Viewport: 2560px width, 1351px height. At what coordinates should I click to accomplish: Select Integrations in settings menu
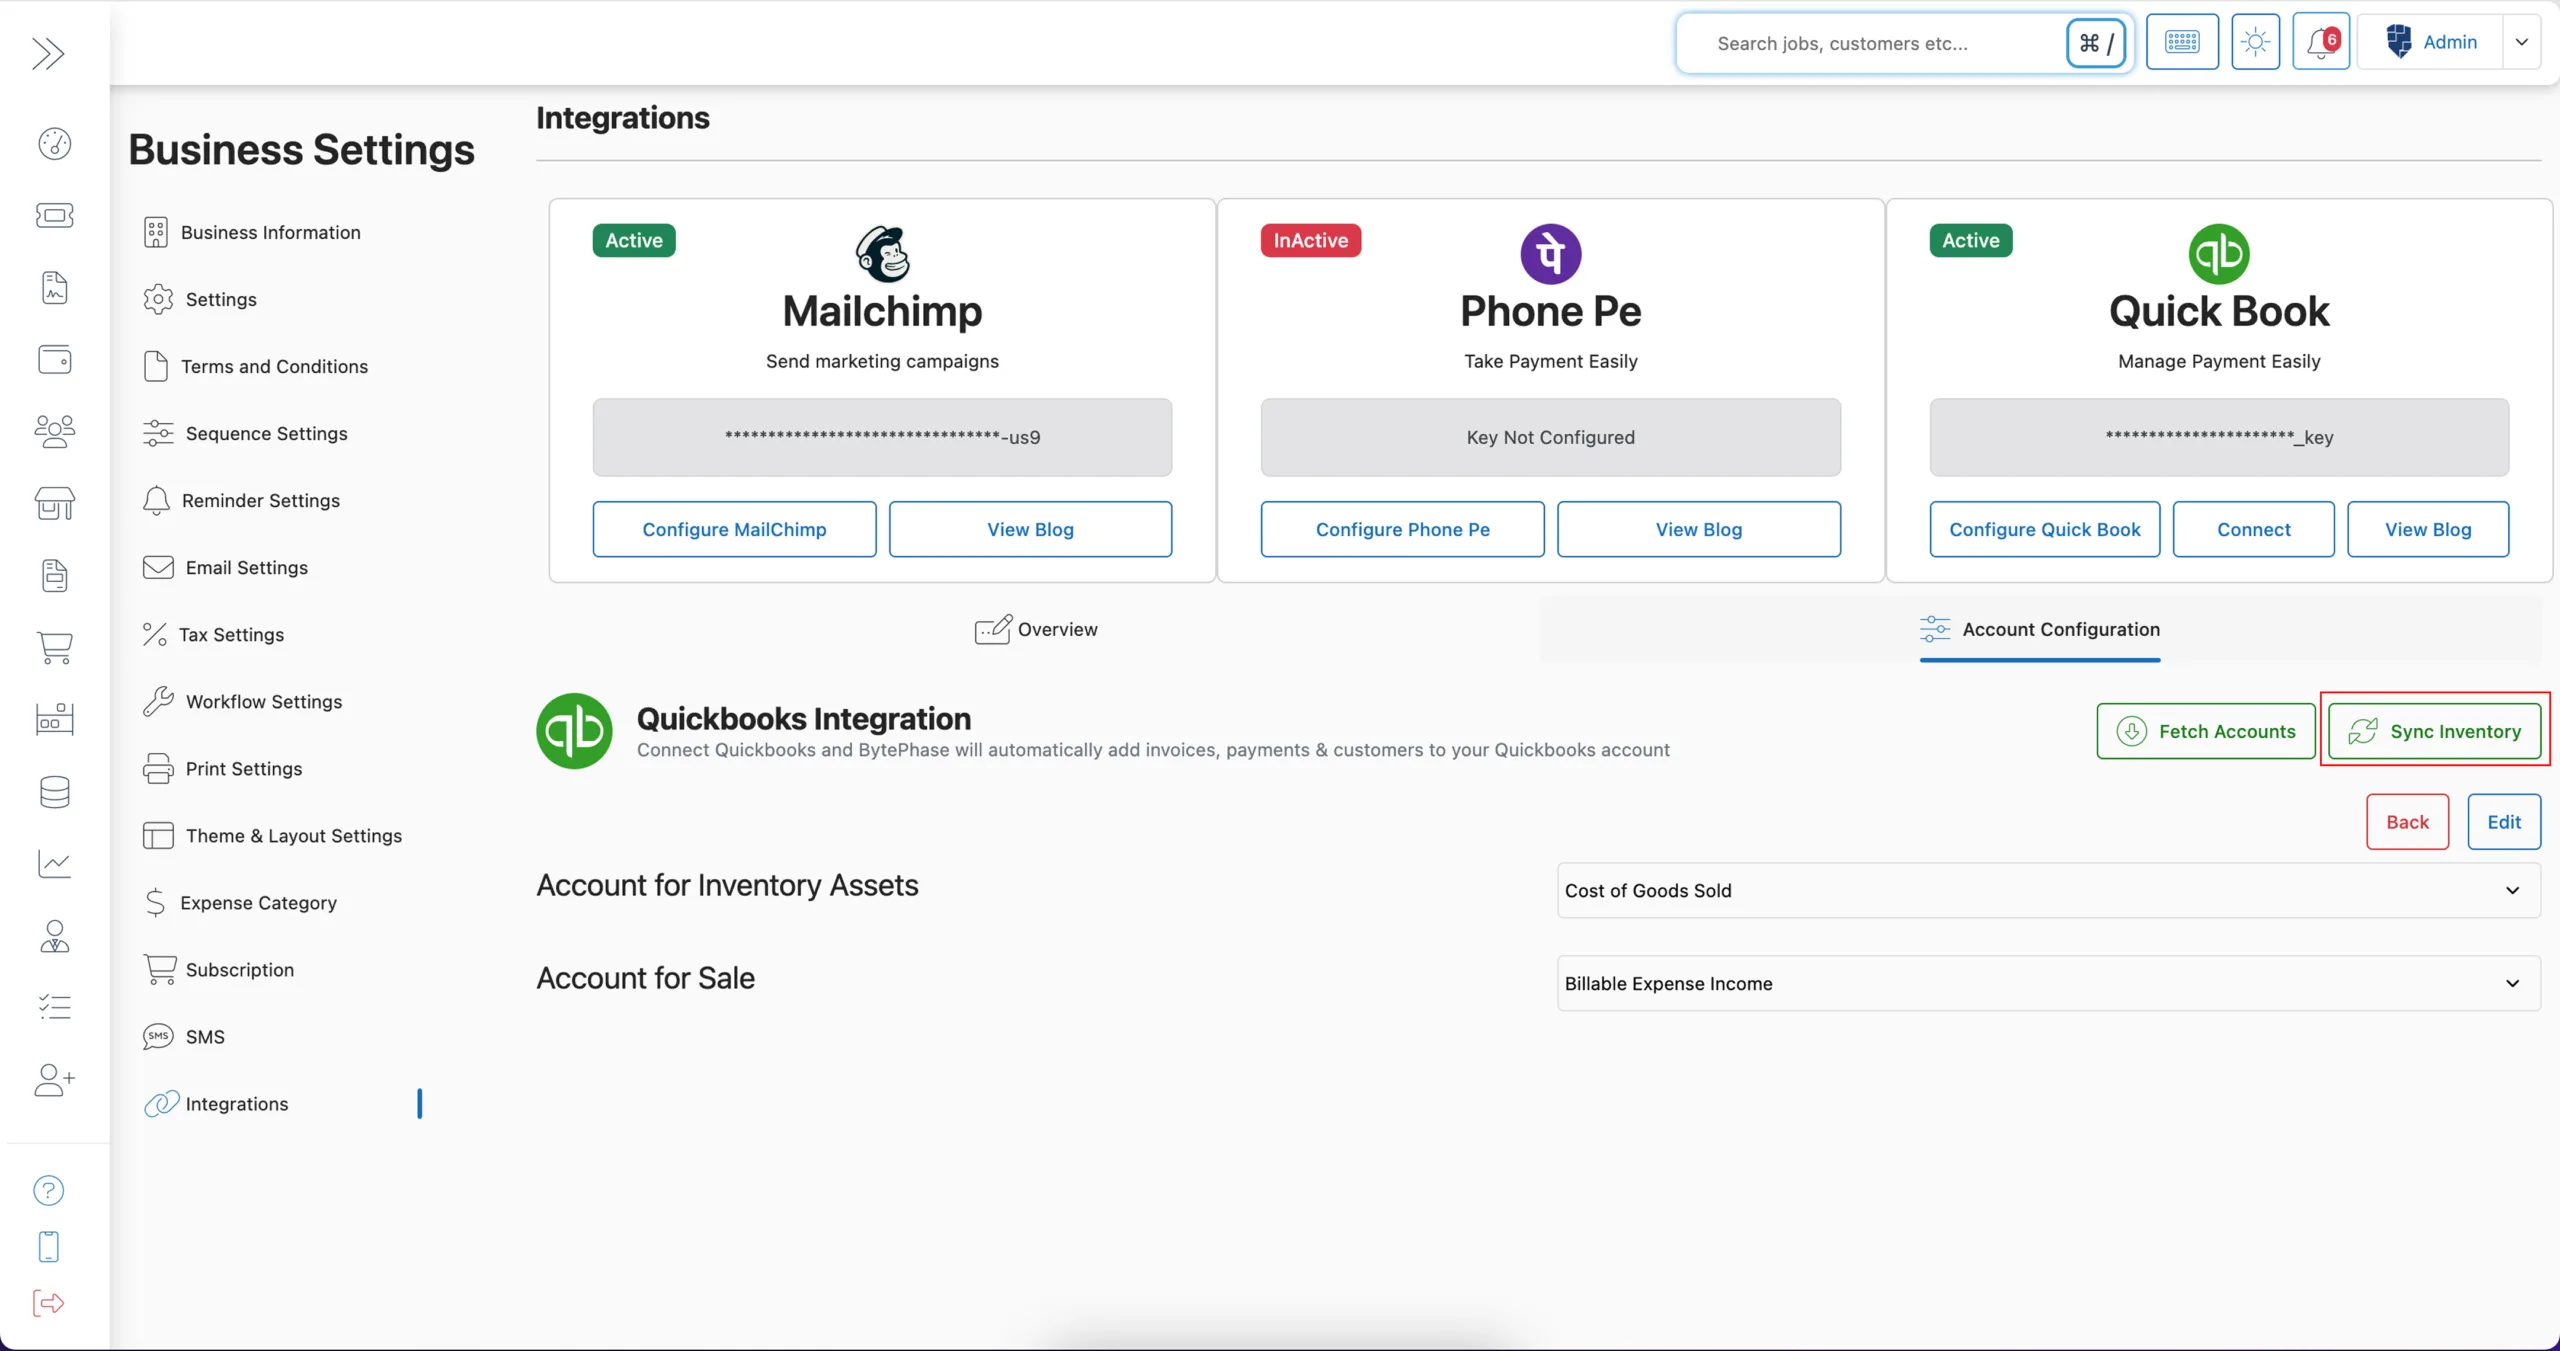pos(216,1103)
